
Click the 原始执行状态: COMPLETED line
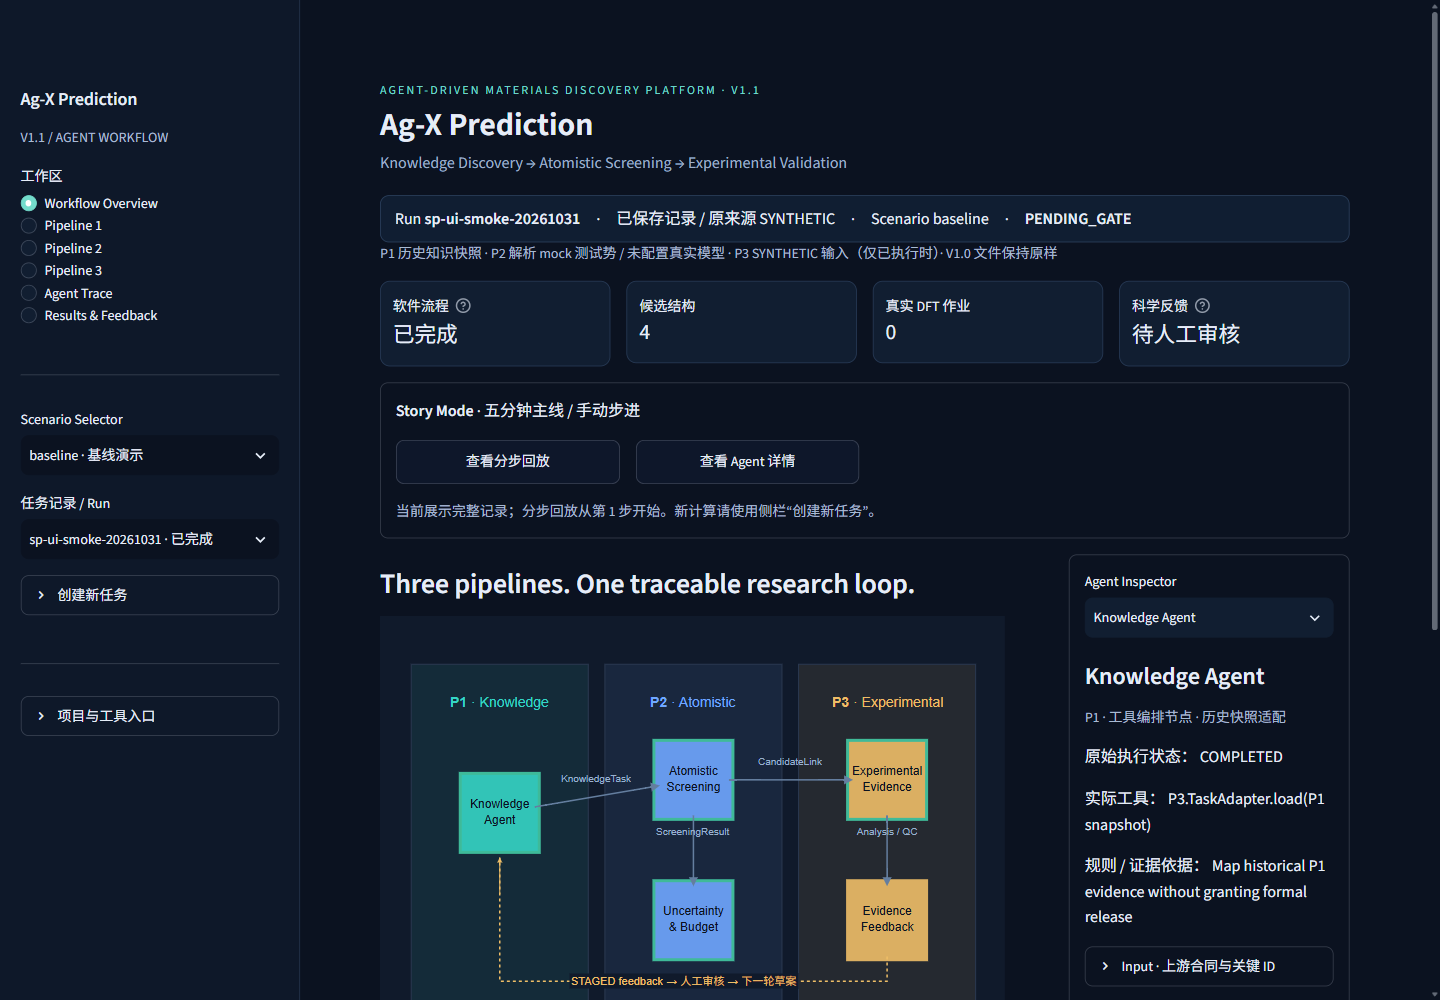click(1183, 757)
